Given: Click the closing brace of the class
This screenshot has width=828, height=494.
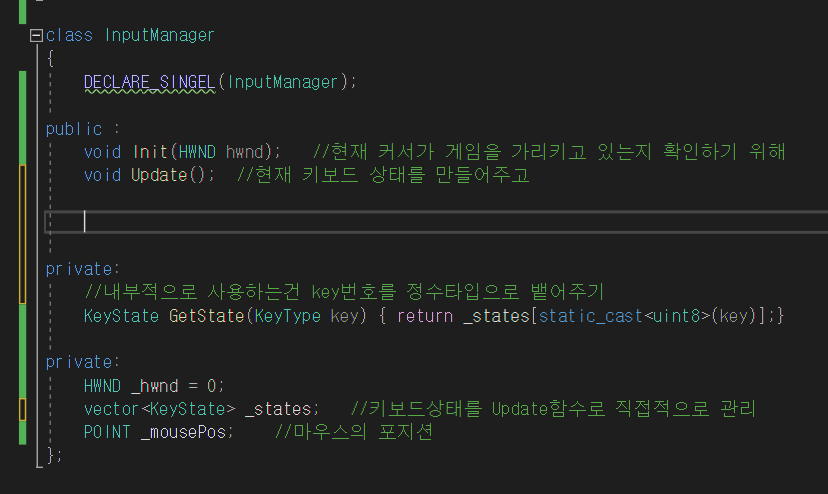Looking at the screenshot, I should click(x=51, y=455).
